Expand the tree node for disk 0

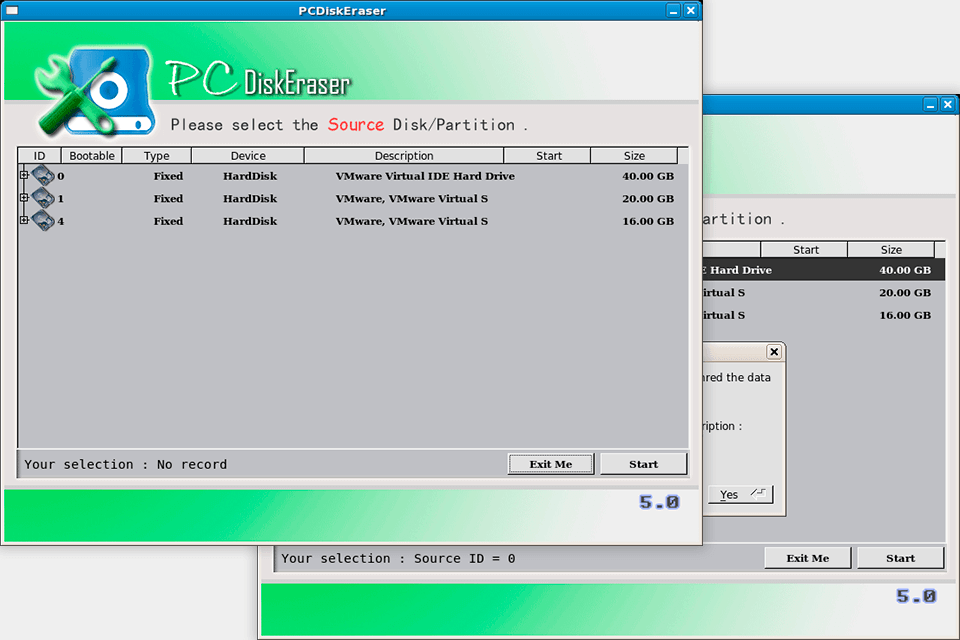tap(23, 175)
